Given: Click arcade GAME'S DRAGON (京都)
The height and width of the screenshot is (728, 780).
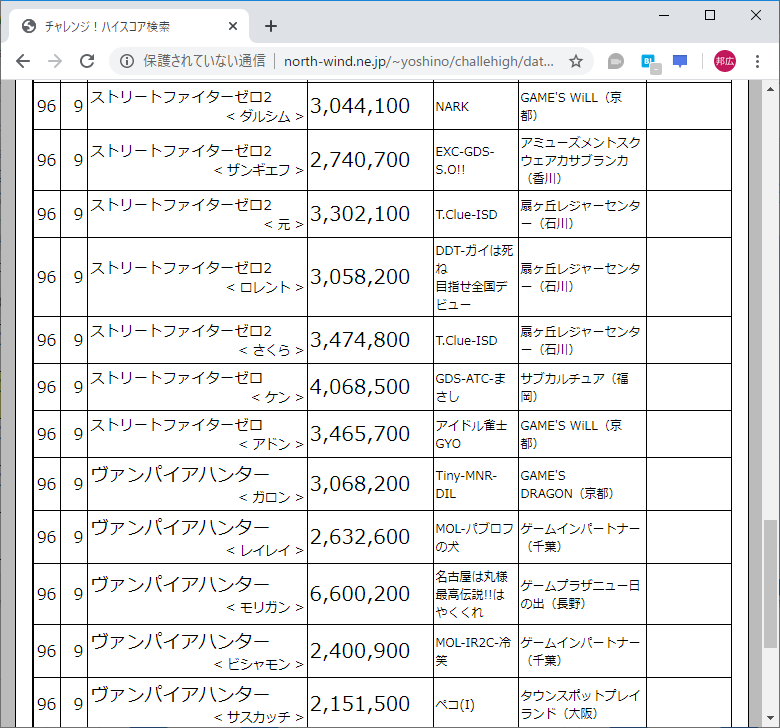Looking at the screenshot, I should click(x=567, y=484).
